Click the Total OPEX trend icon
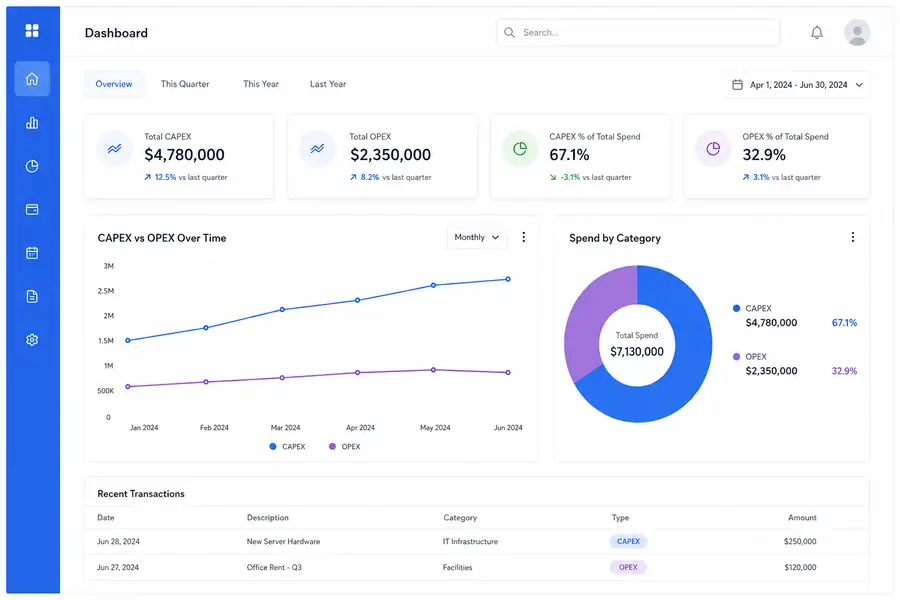The width and height of the screenshot is (900, 600). pyautogui.click(x=317, y=149)
